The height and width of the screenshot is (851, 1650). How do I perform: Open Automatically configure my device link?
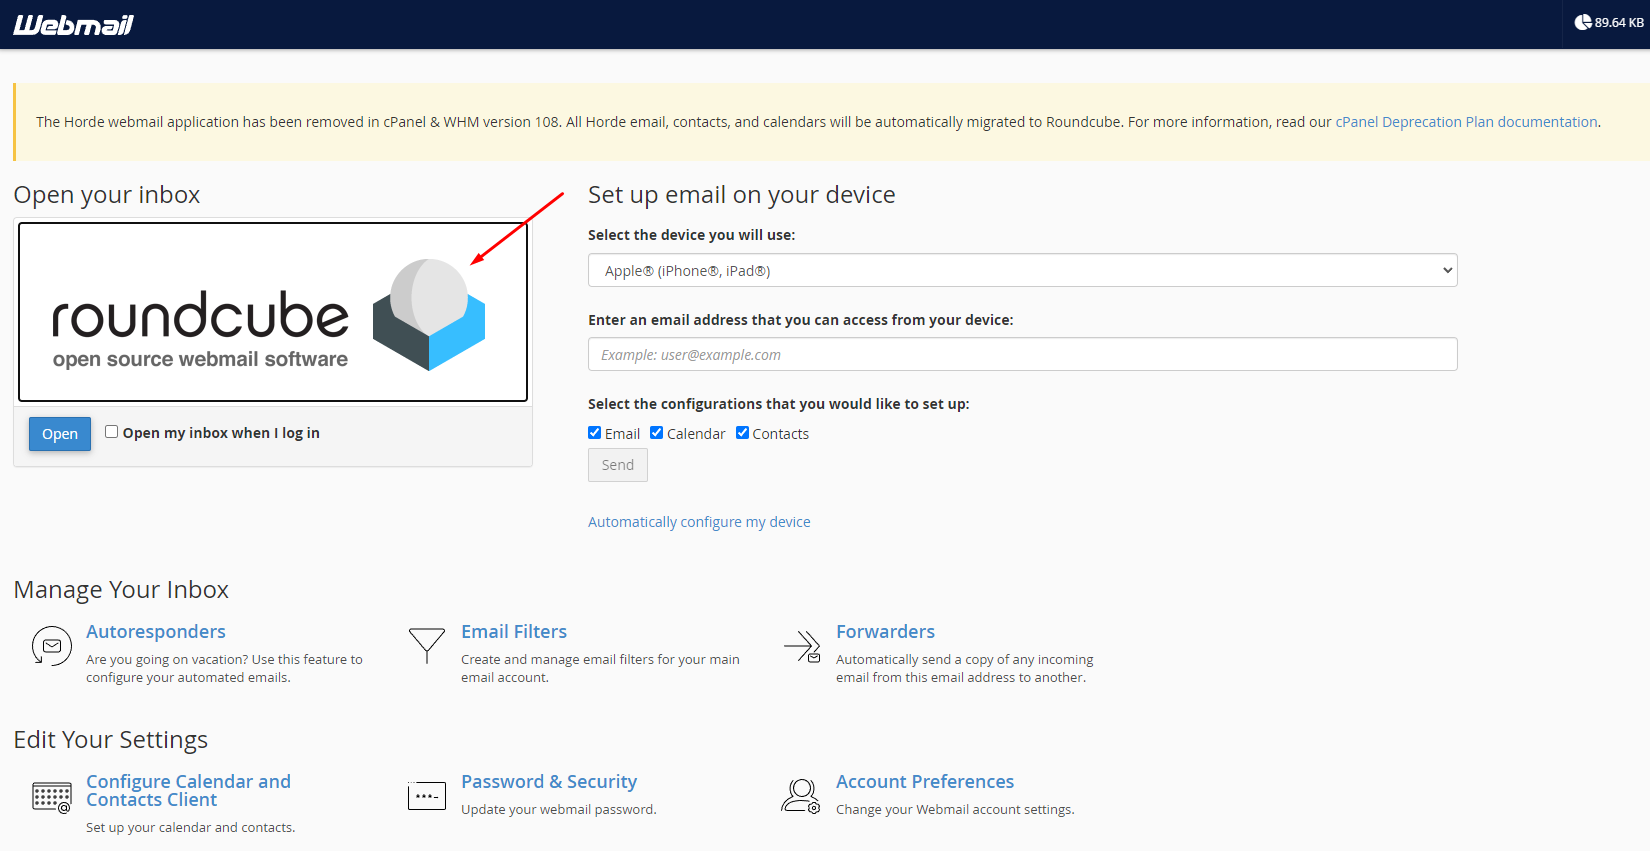(699, 522)
